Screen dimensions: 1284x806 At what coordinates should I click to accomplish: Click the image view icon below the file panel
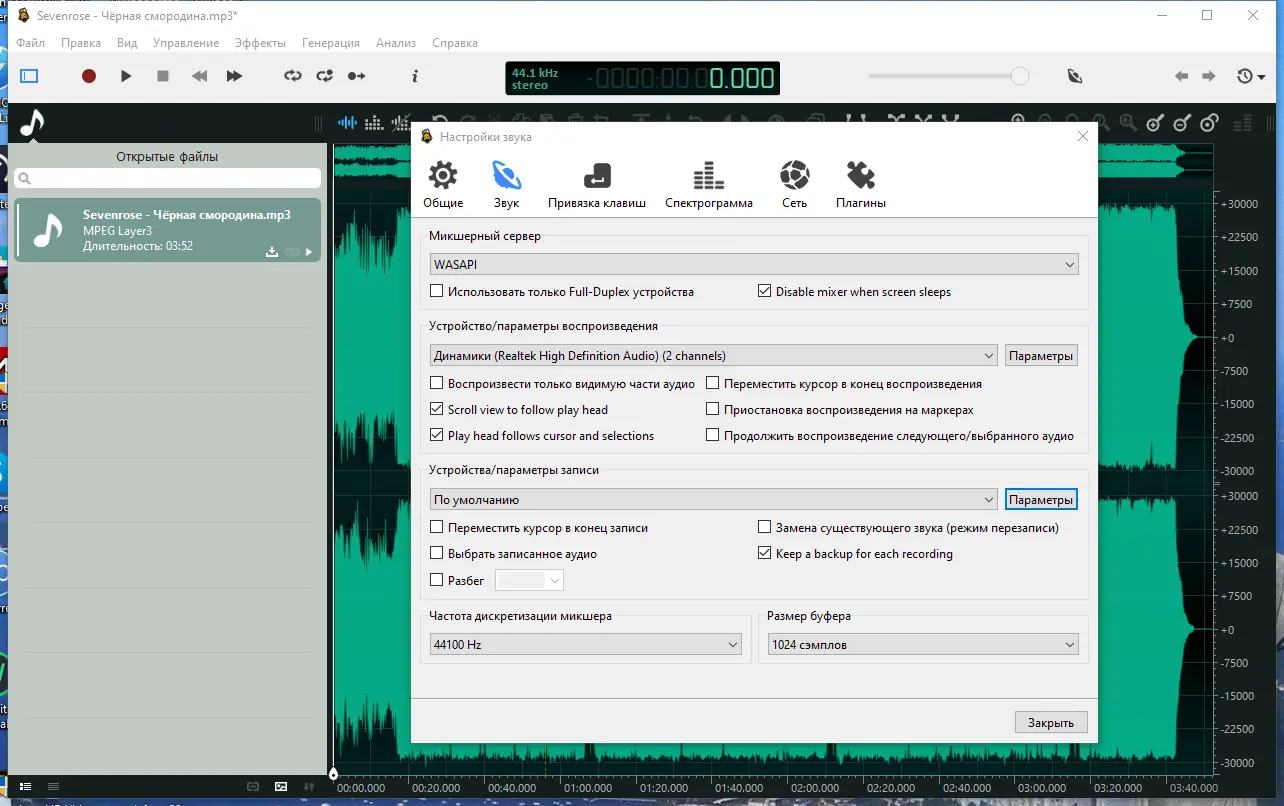281,786
